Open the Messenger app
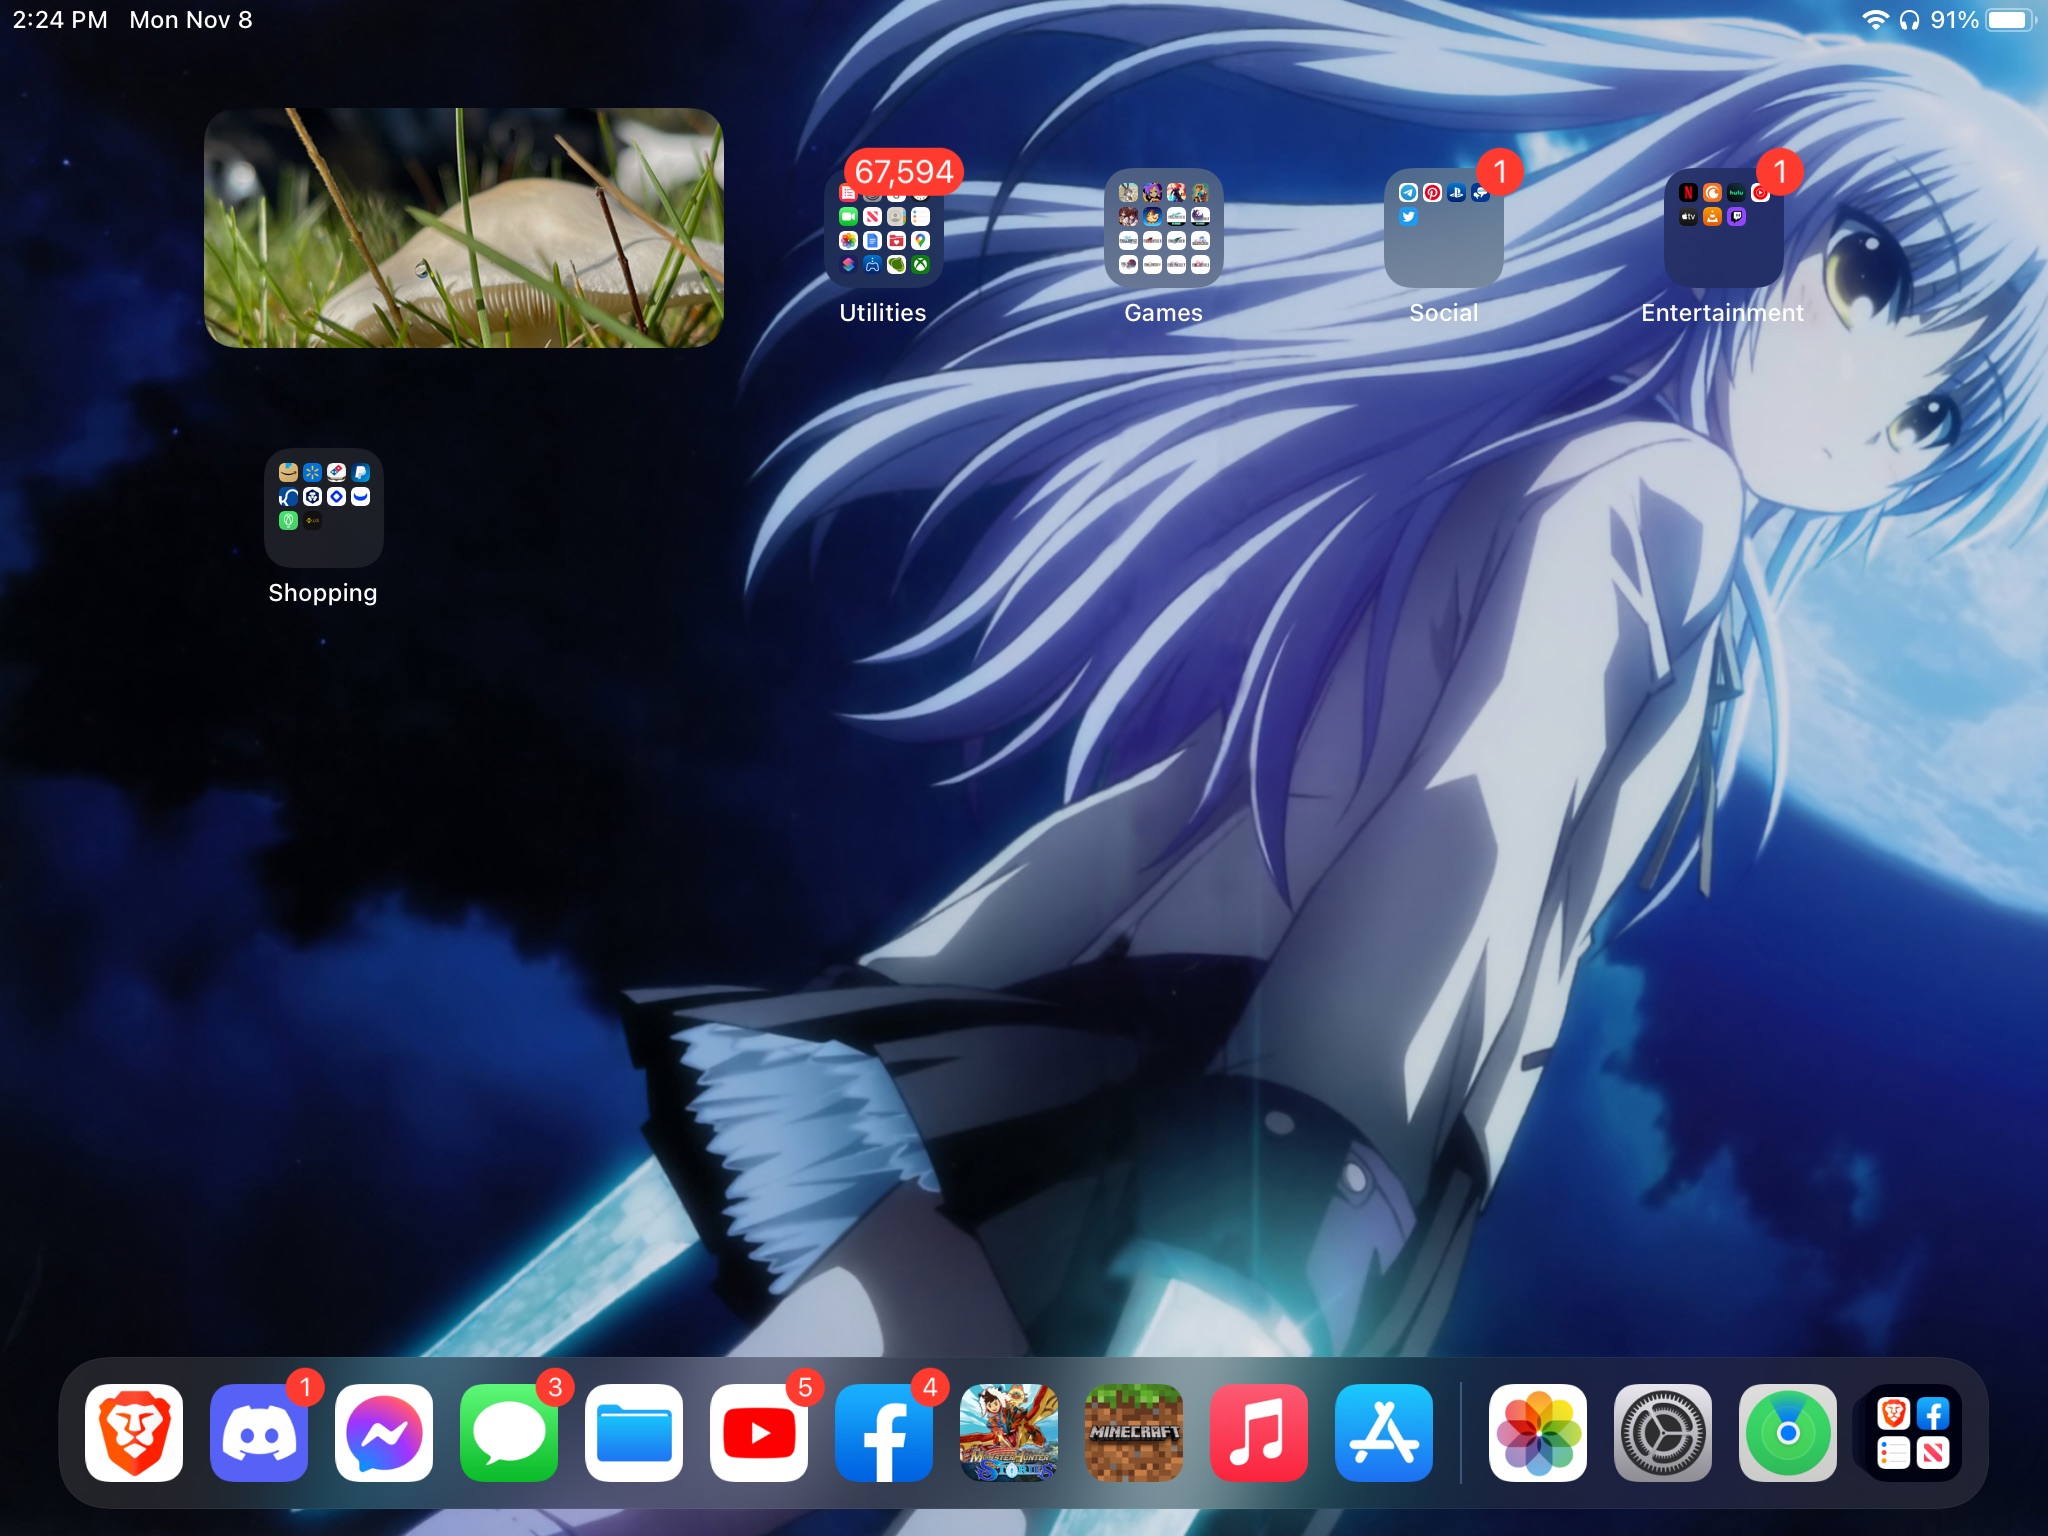 pos(384,1433)
